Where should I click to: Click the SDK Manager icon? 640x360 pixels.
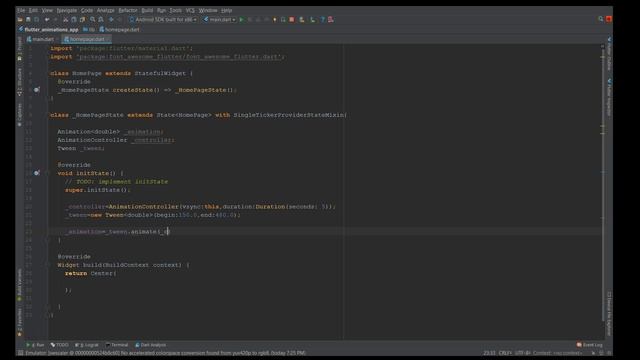(x=313, y=20)
